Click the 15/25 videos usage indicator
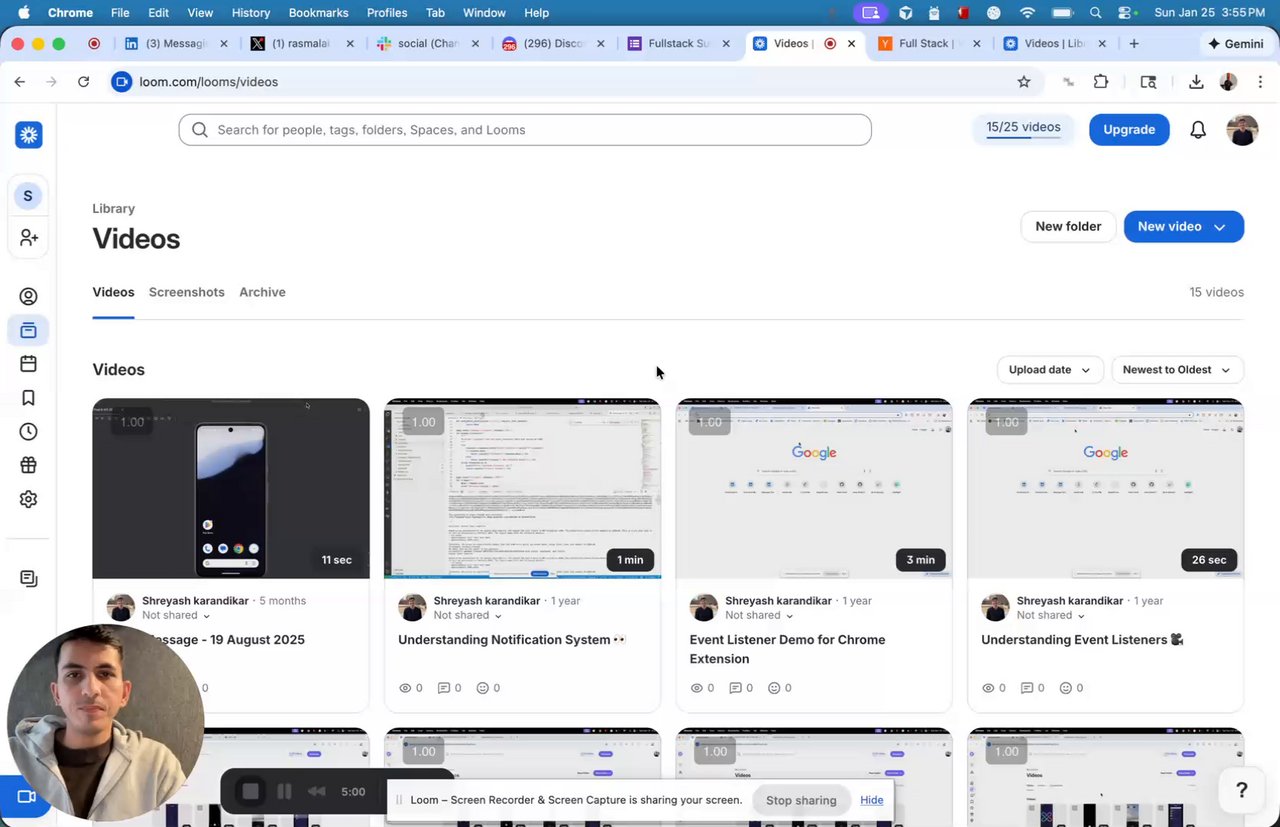The image size is (1280, 827). click(x=1023, y=129)
